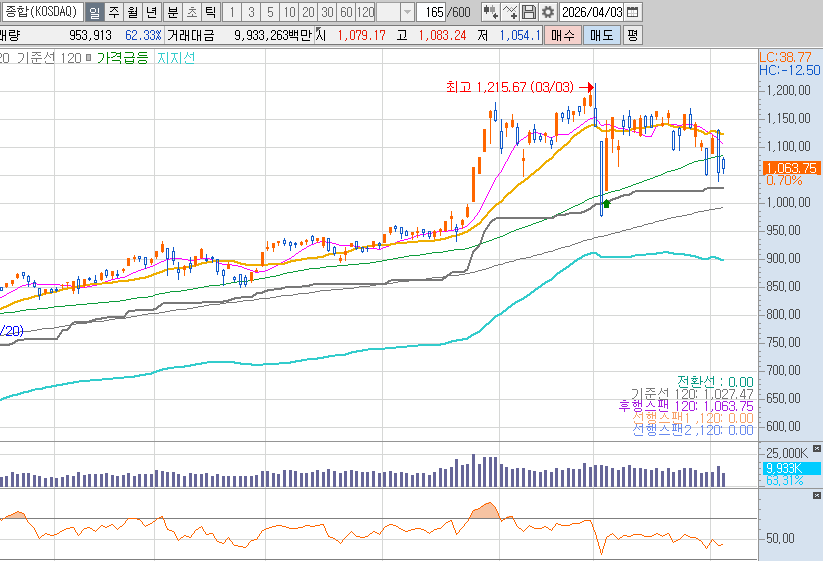Screen dimensions: 823x561
Task: Click the volume value 953,913
Action: pyautogui.click(x=90, y=35)
